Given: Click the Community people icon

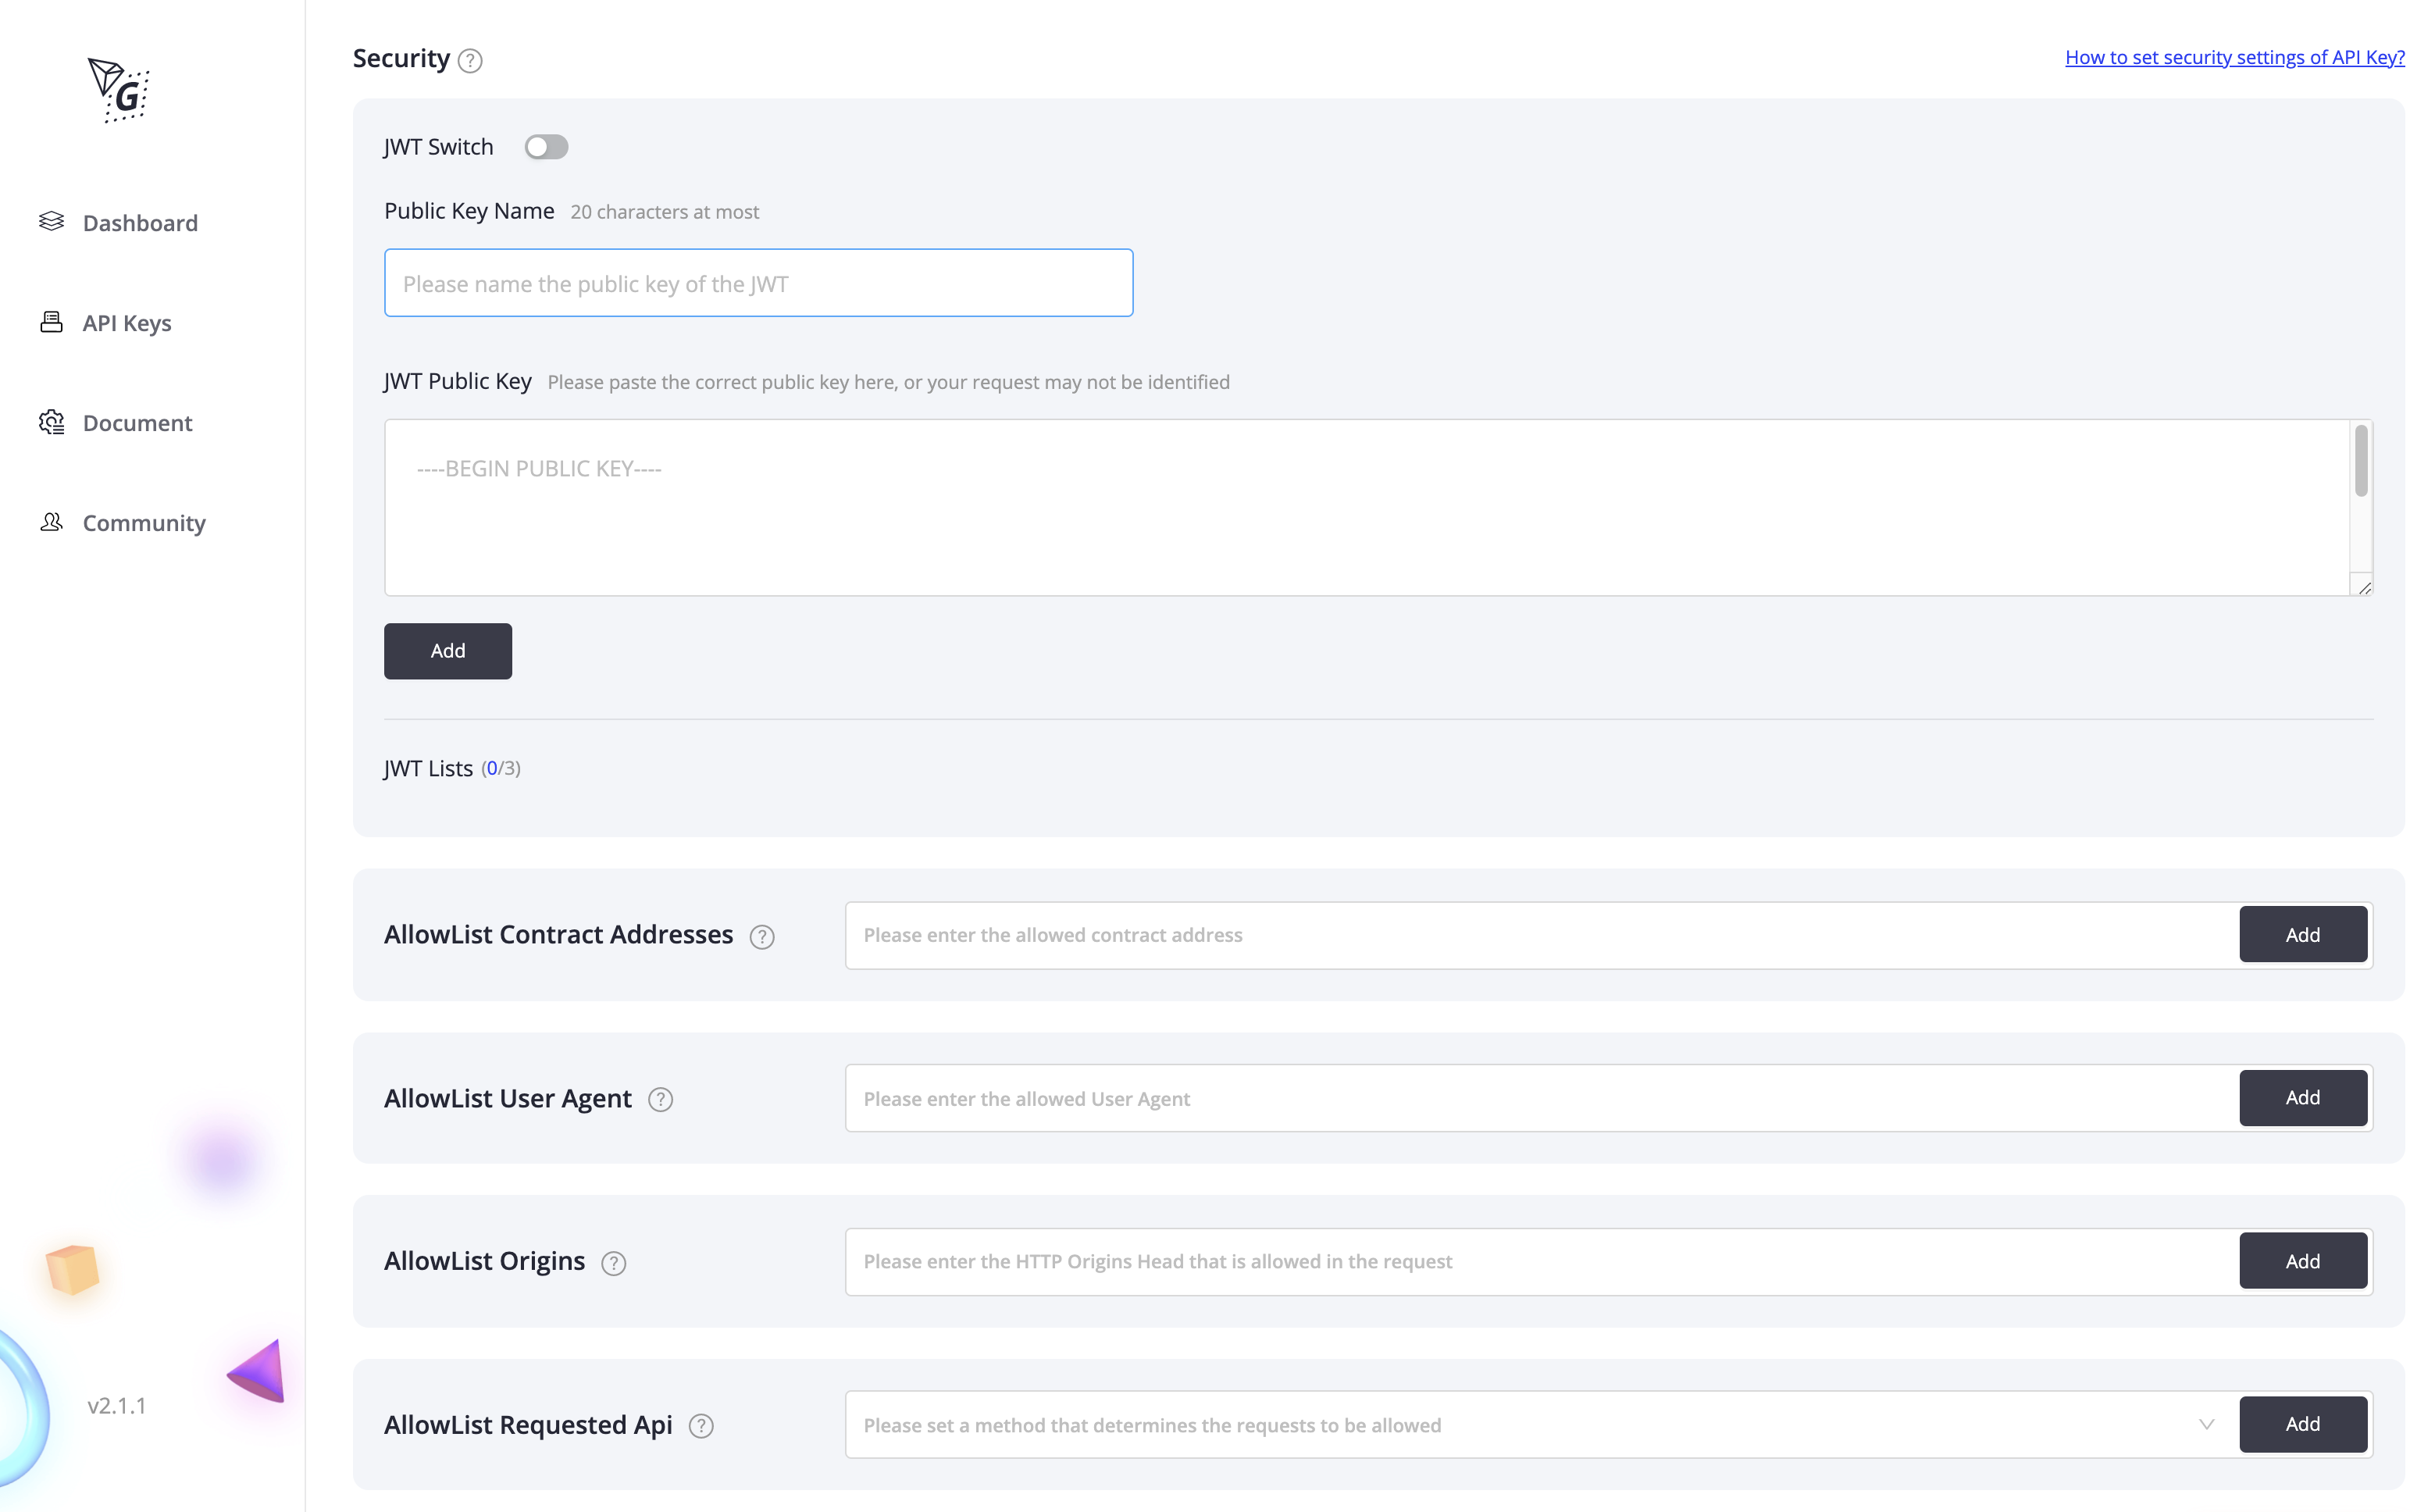Looking at the screenshot, I should click(51, 522).
